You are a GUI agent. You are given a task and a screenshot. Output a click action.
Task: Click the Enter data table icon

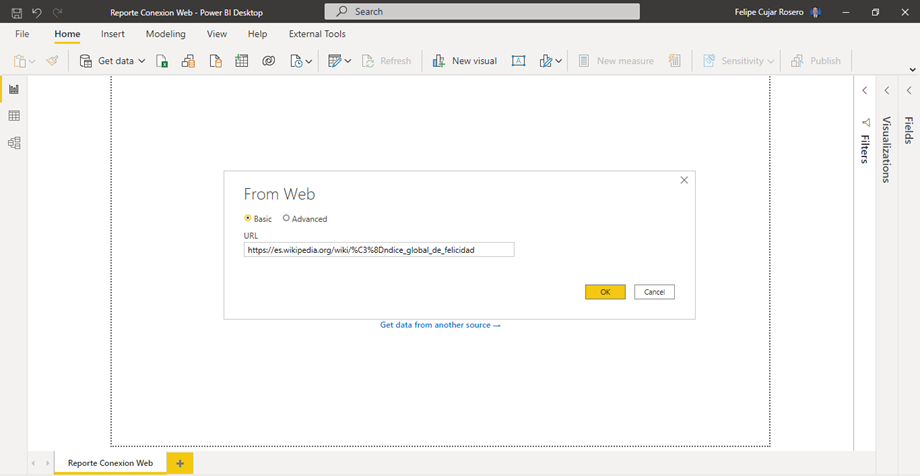pyautogui.click(x=242, y=61)
